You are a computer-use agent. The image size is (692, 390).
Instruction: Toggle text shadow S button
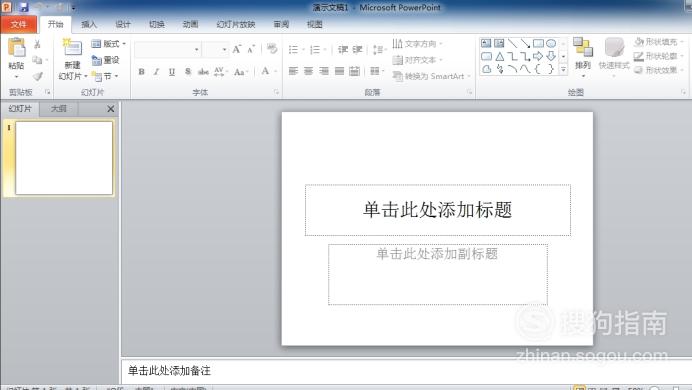[x=188, y=71]
